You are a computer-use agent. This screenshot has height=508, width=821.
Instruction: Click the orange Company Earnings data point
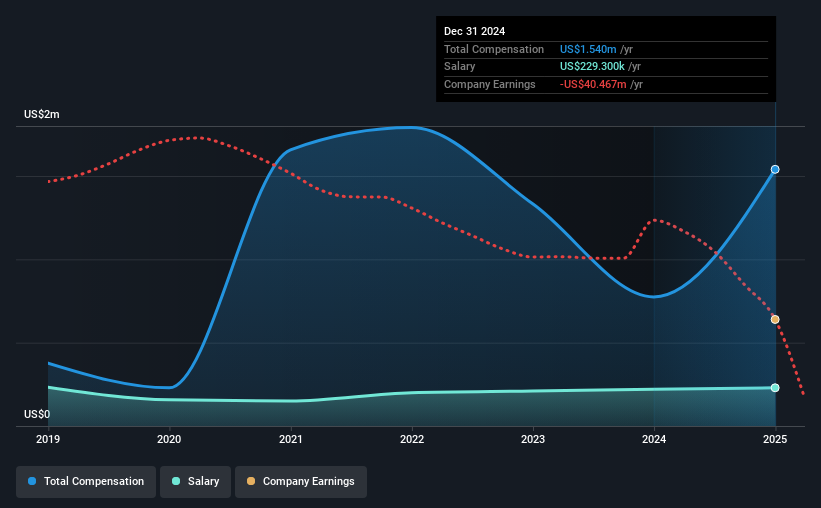coord(775,319)
